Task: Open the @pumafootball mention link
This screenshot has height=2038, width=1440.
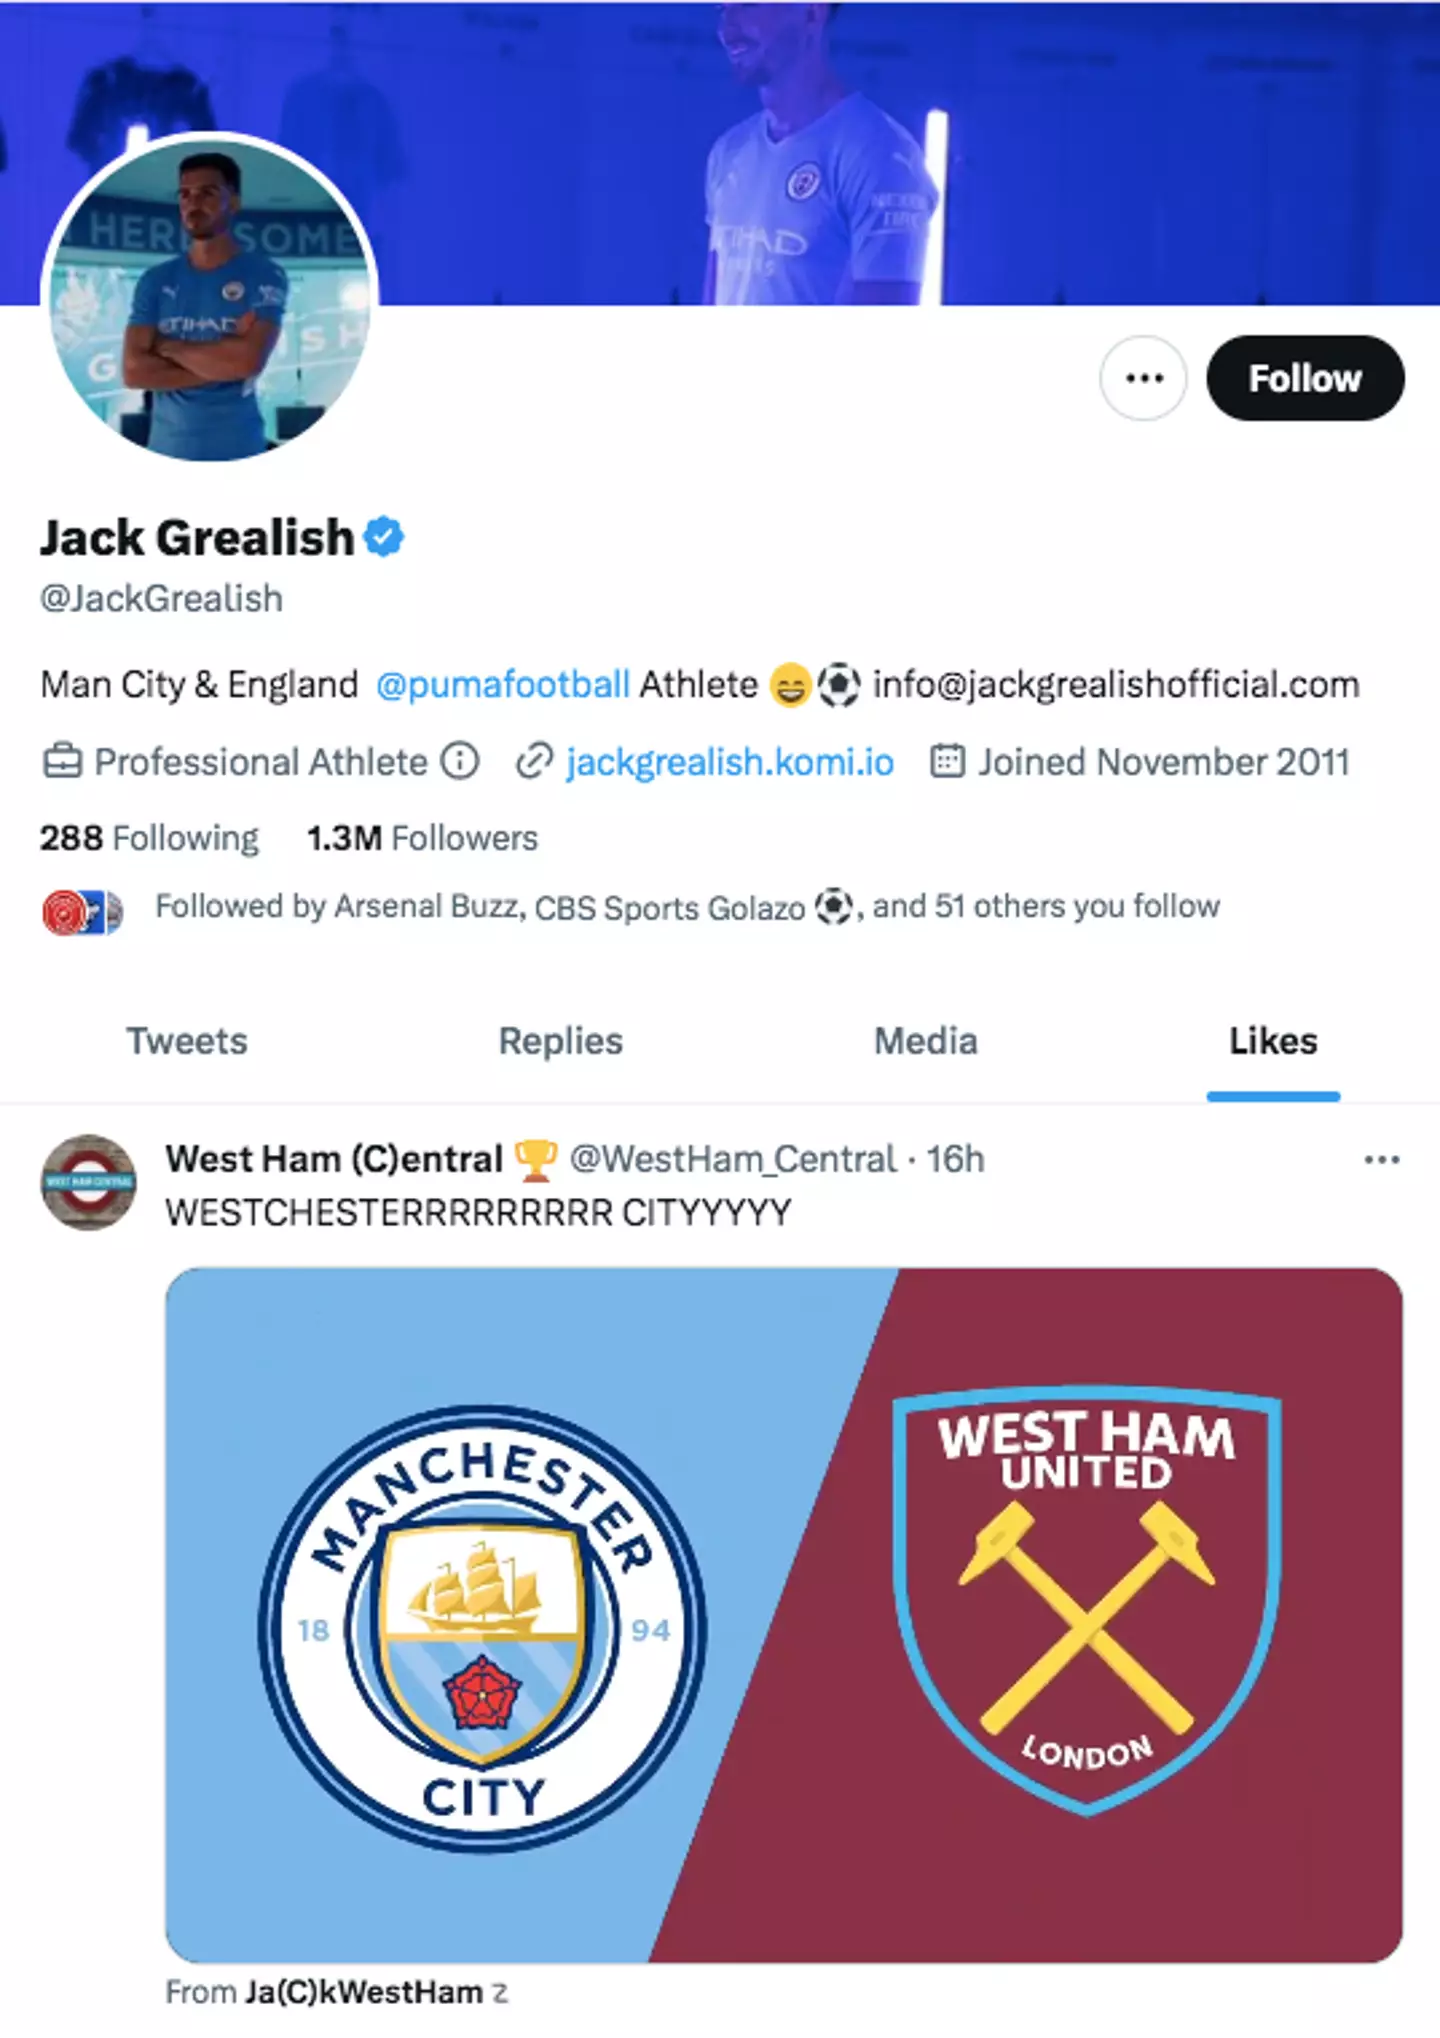Action: (x=503, y=685)
